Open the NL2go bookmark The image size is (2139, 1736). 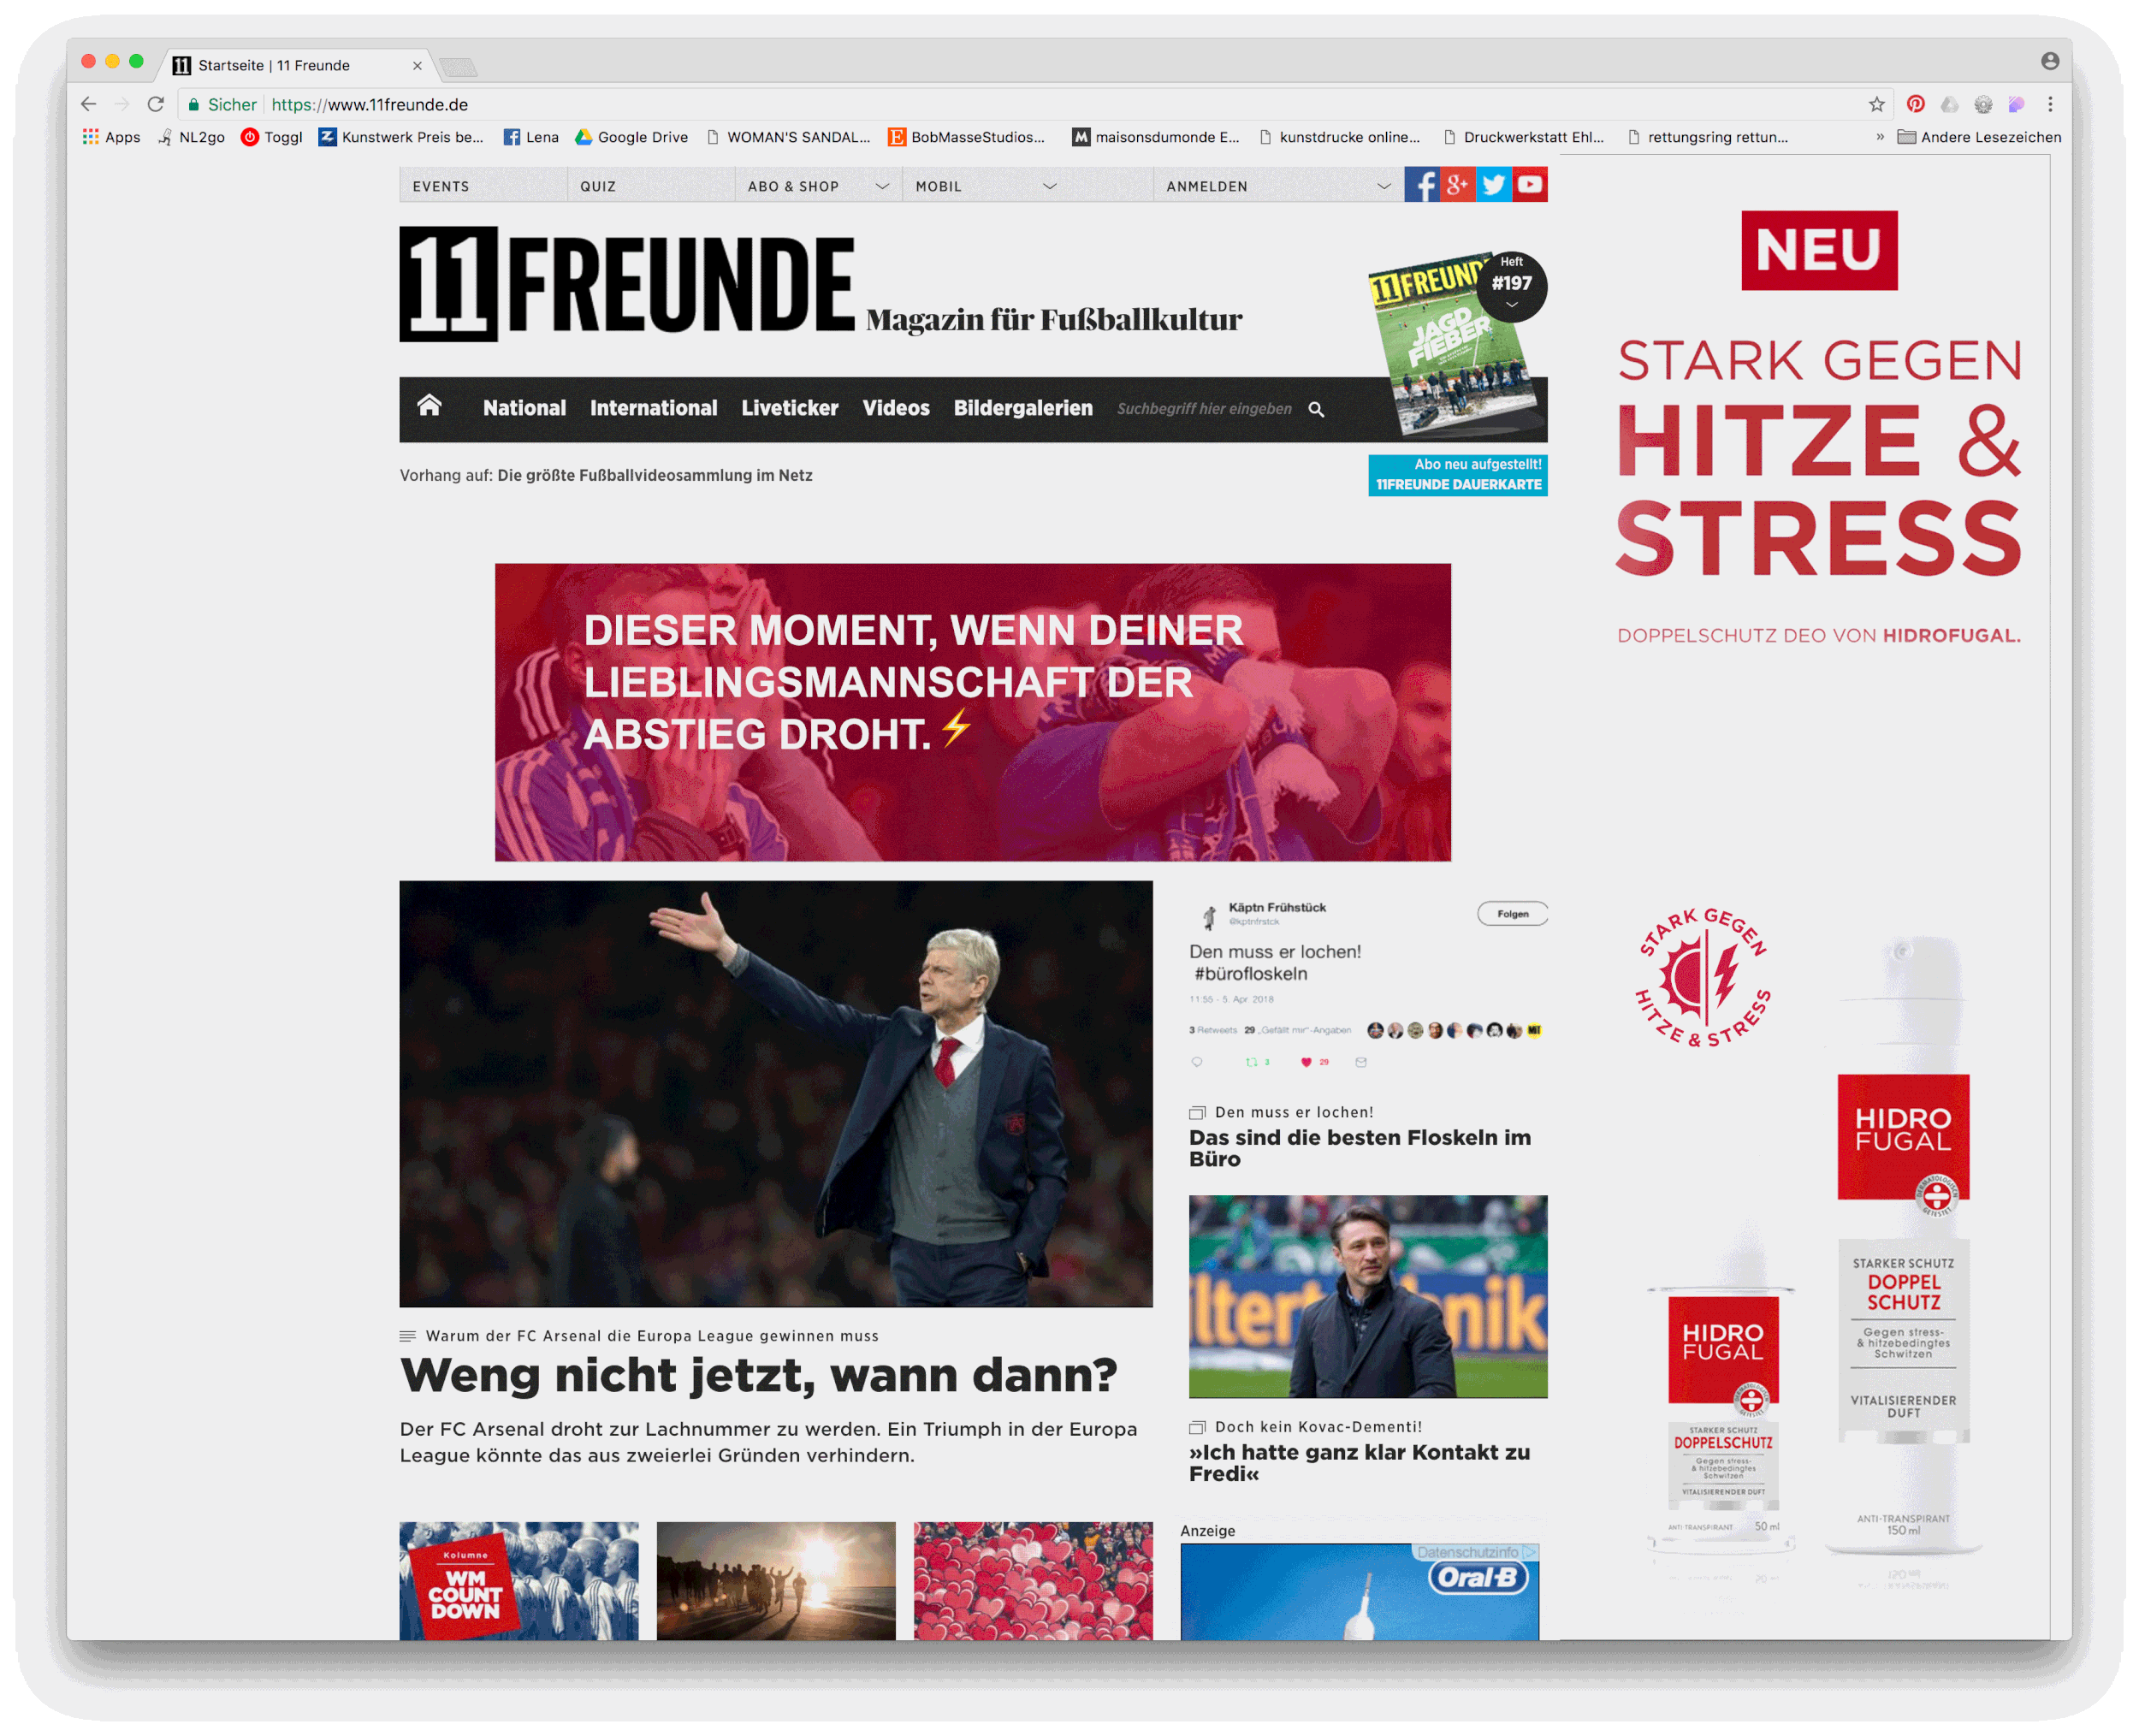point(191,137)
